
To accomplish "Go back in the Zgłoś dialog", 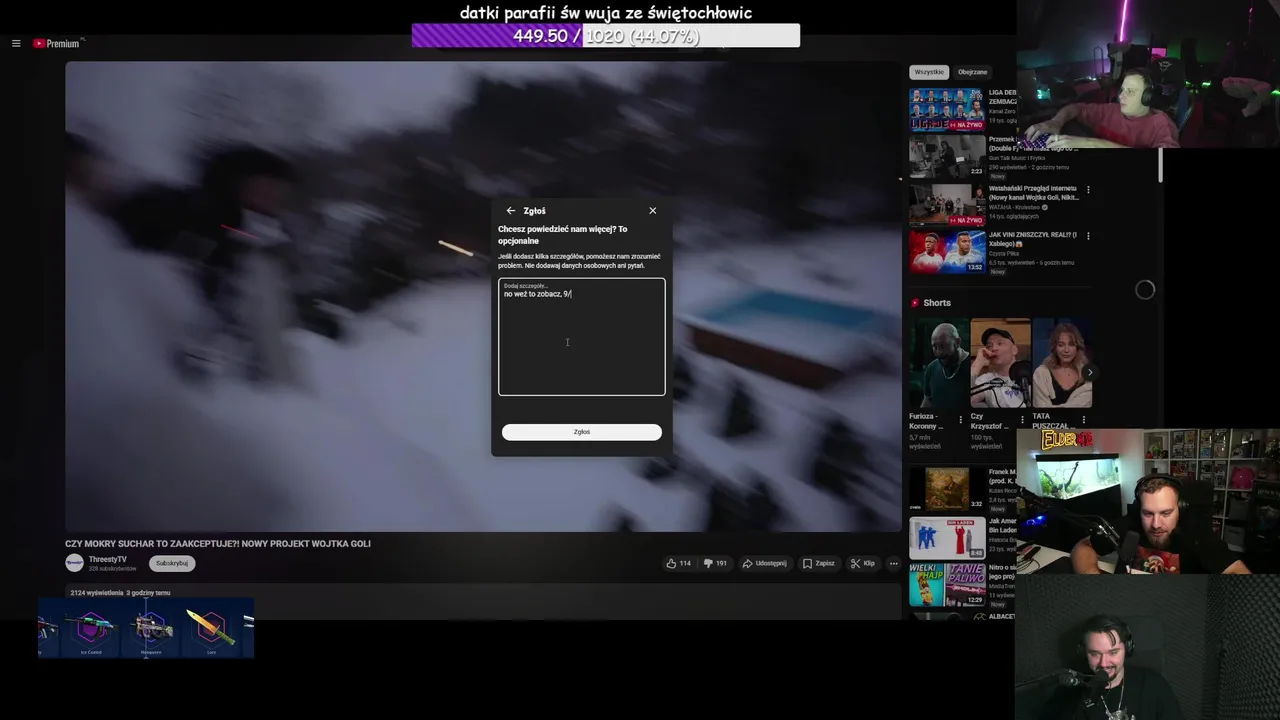I will (x=511, y=211).
